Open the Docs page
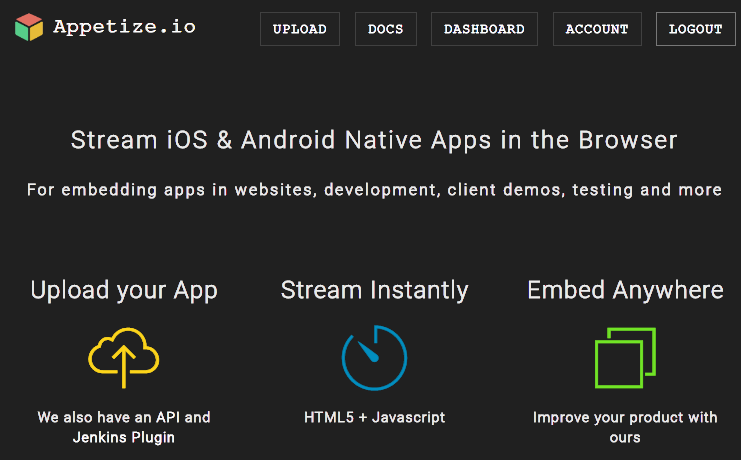Image resolution: width=741 pixels, height=460 pixels. click(386, 29)
